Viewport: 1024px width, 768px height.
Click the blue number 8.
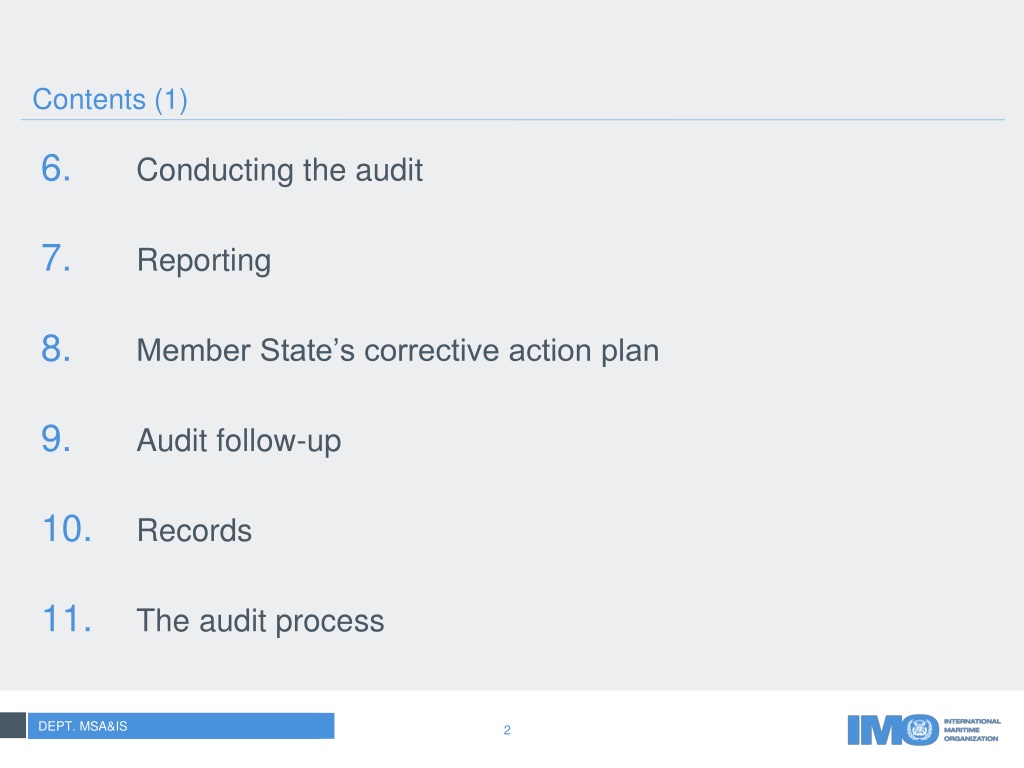pyautogui.click(x=56, y=349)
